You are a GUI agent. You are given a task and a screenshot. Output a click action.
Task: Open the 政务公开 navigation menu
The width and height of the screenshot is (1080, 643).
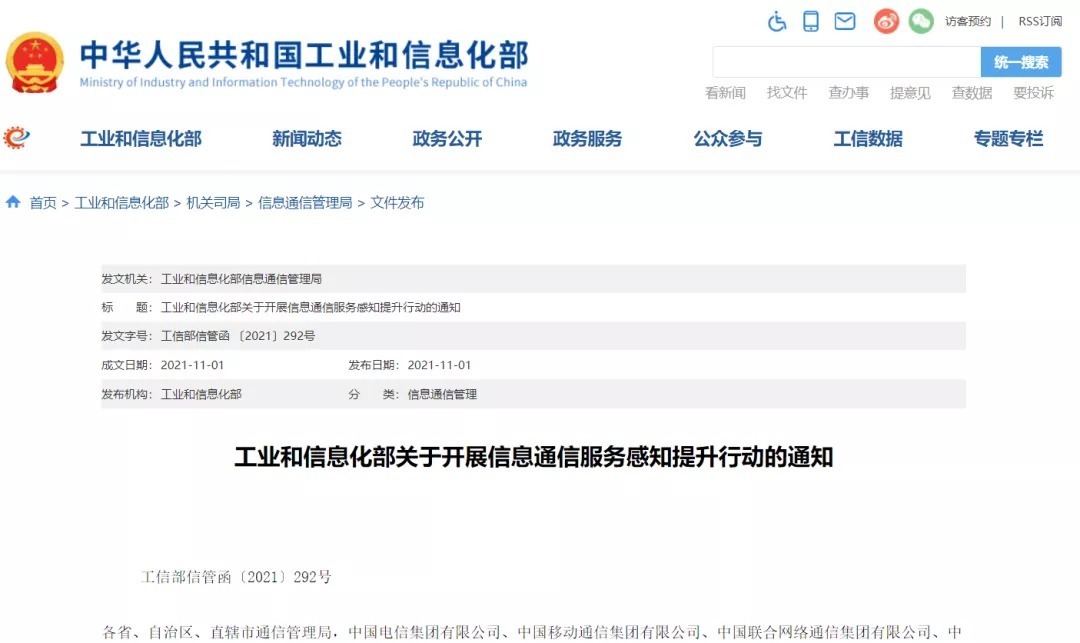(x=447, y=139)
